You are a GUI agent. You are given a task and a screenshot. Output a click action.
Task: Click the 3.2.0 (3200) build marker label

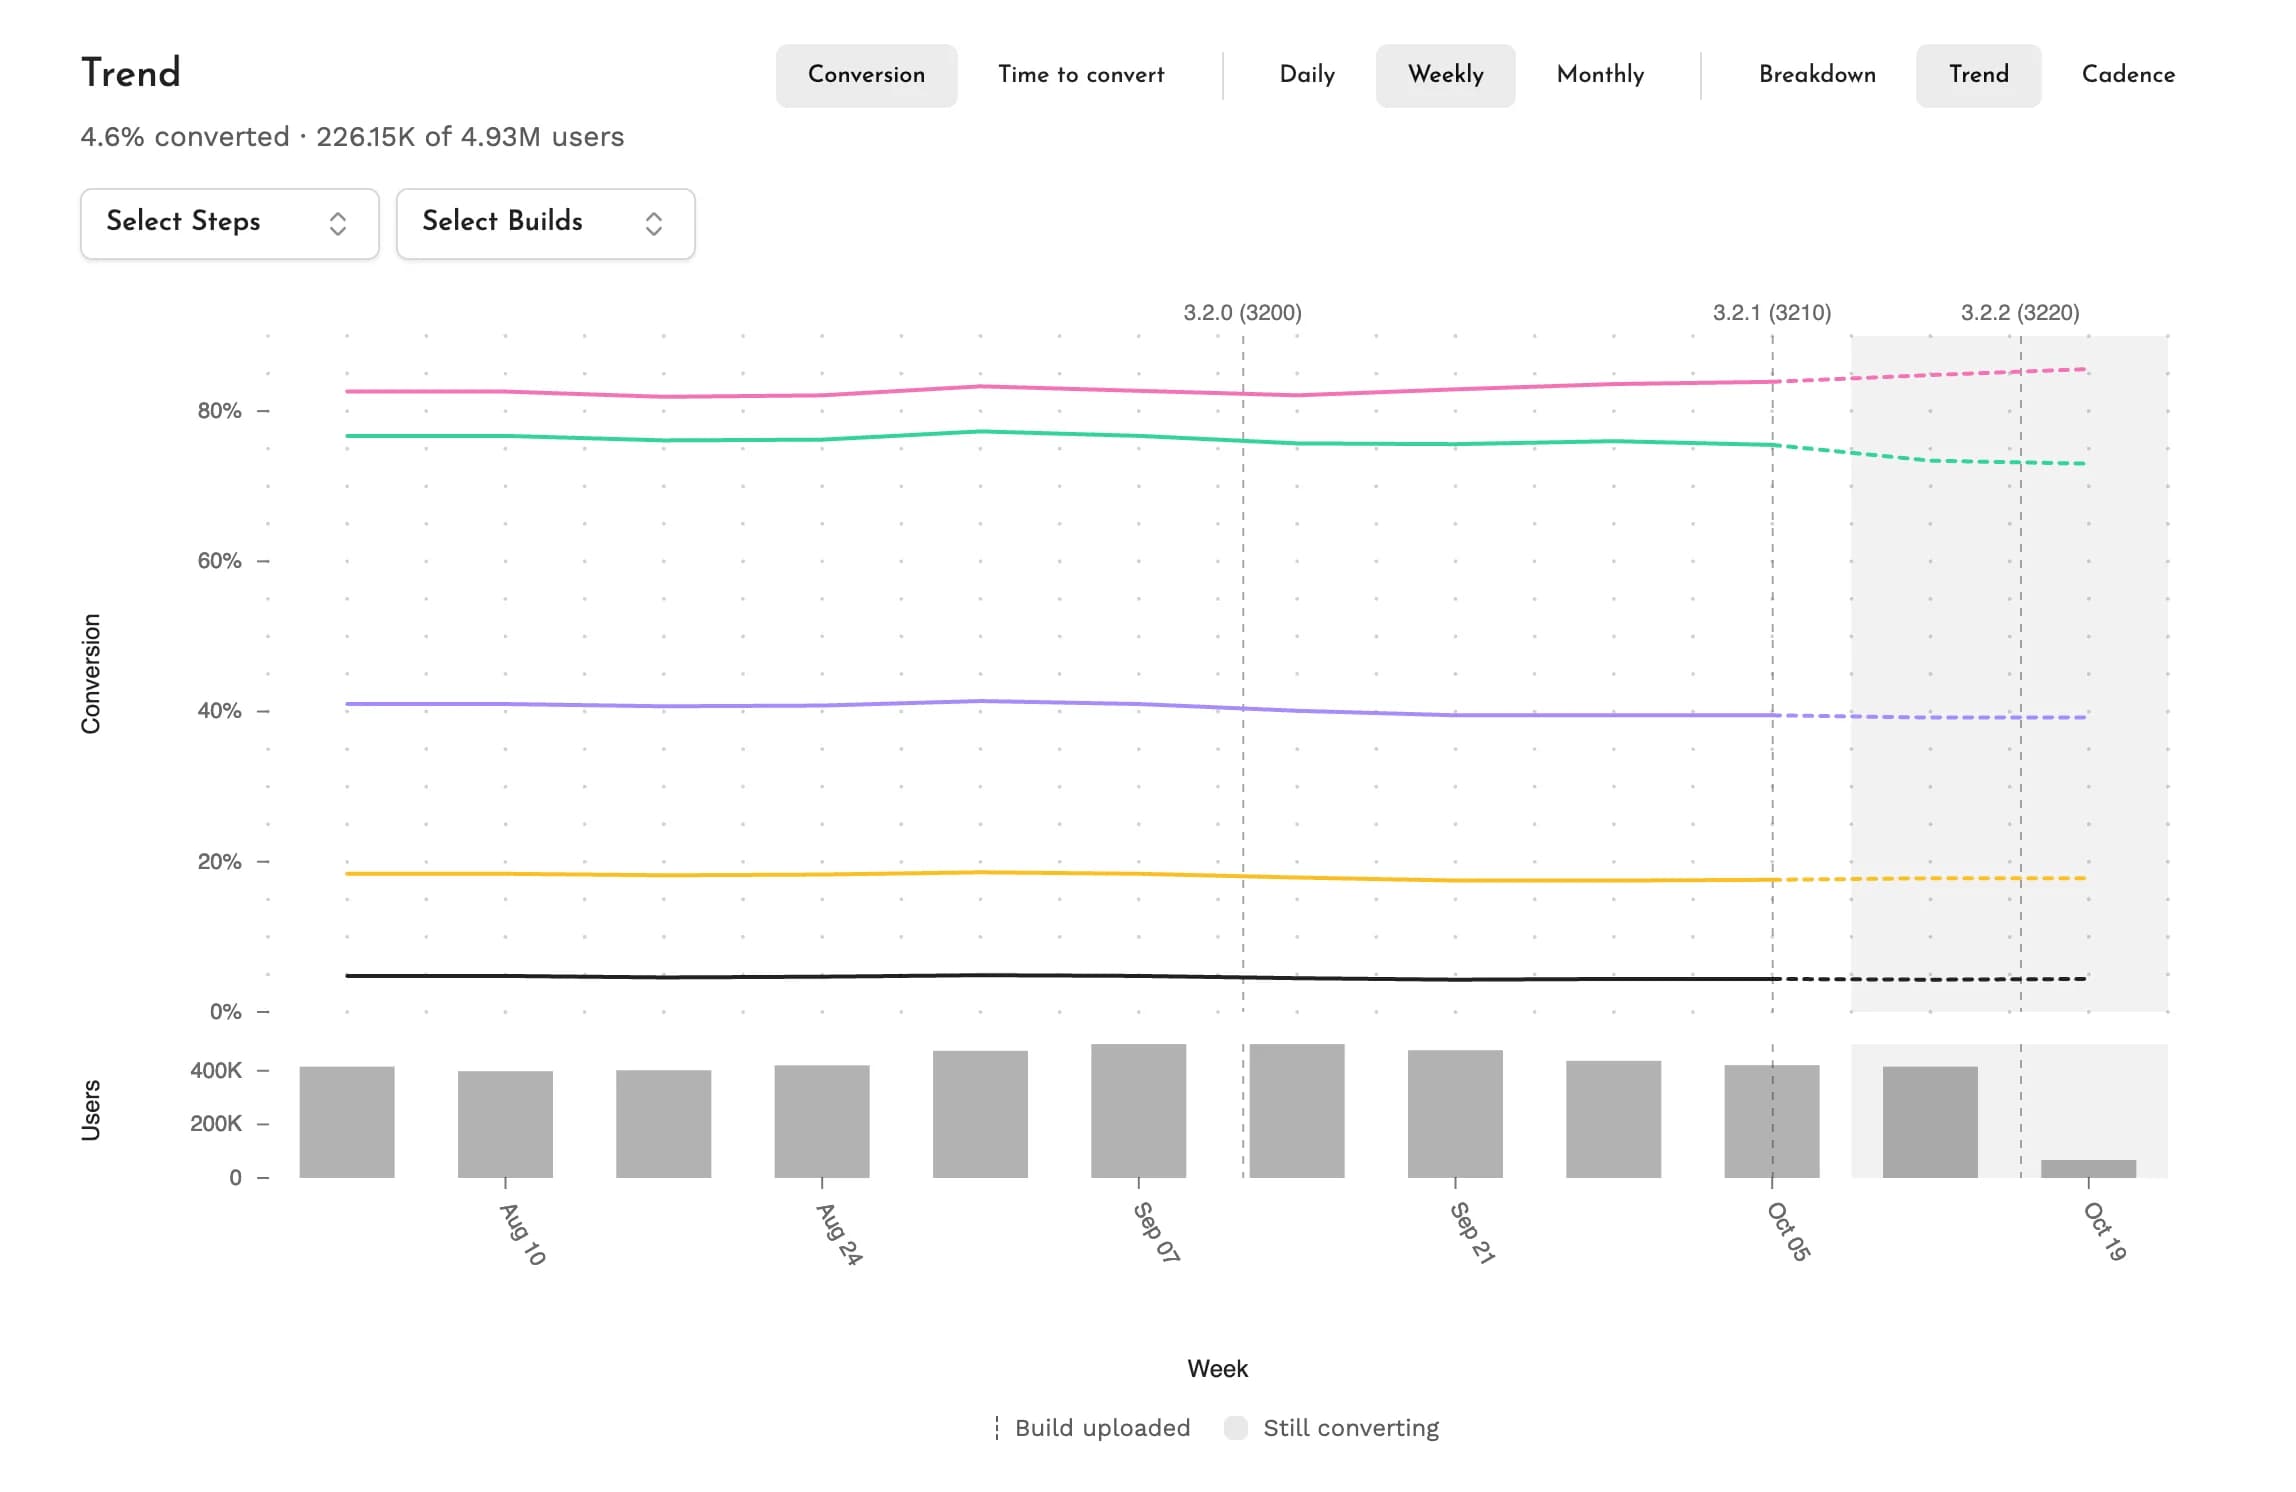[x=1242, y=312]
